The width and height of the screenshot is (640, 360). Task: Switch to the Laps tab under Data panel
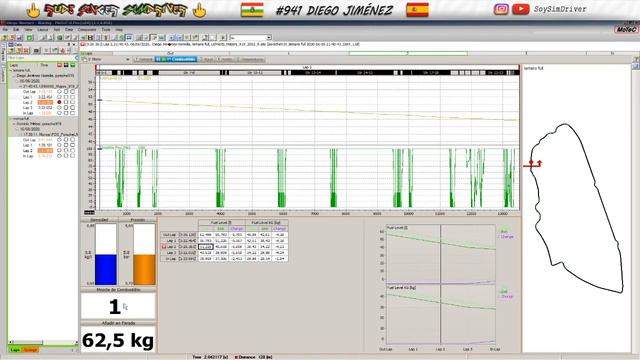coord(15,350)
